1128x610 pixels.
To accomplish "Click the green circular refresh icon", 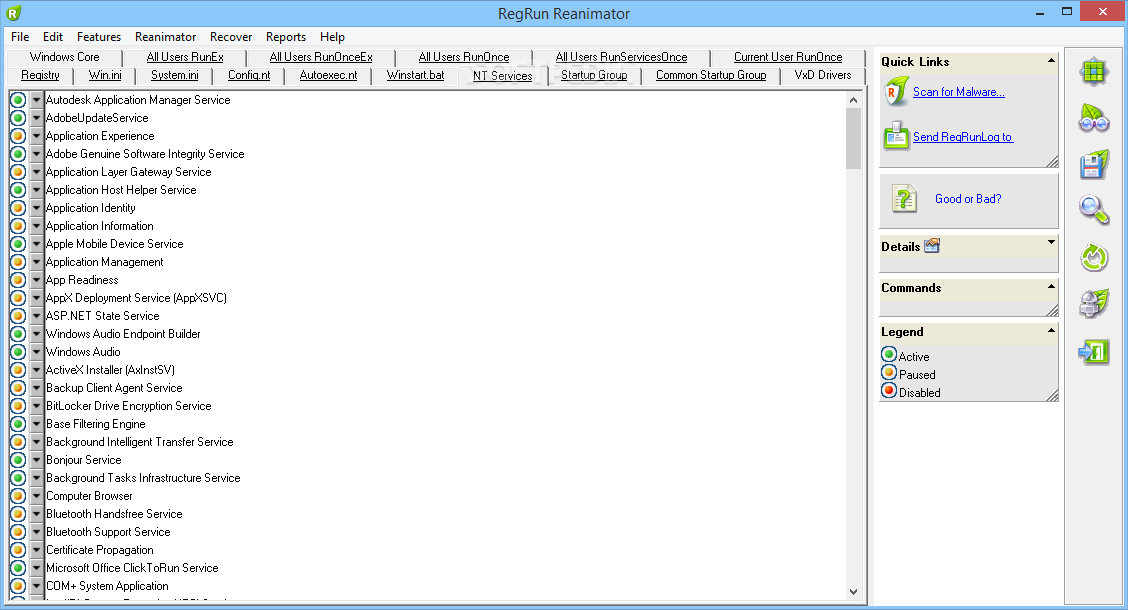I will point(1093,258).
